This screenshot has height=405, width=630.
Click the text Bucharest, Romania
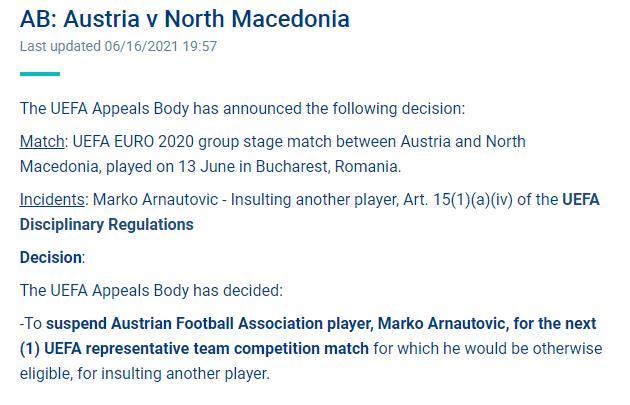328,166
